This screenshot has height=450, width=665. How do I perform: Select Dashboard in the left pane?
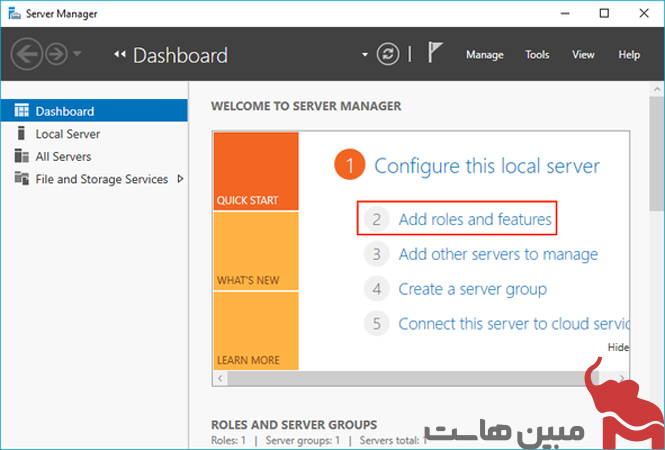coord(94,111)
